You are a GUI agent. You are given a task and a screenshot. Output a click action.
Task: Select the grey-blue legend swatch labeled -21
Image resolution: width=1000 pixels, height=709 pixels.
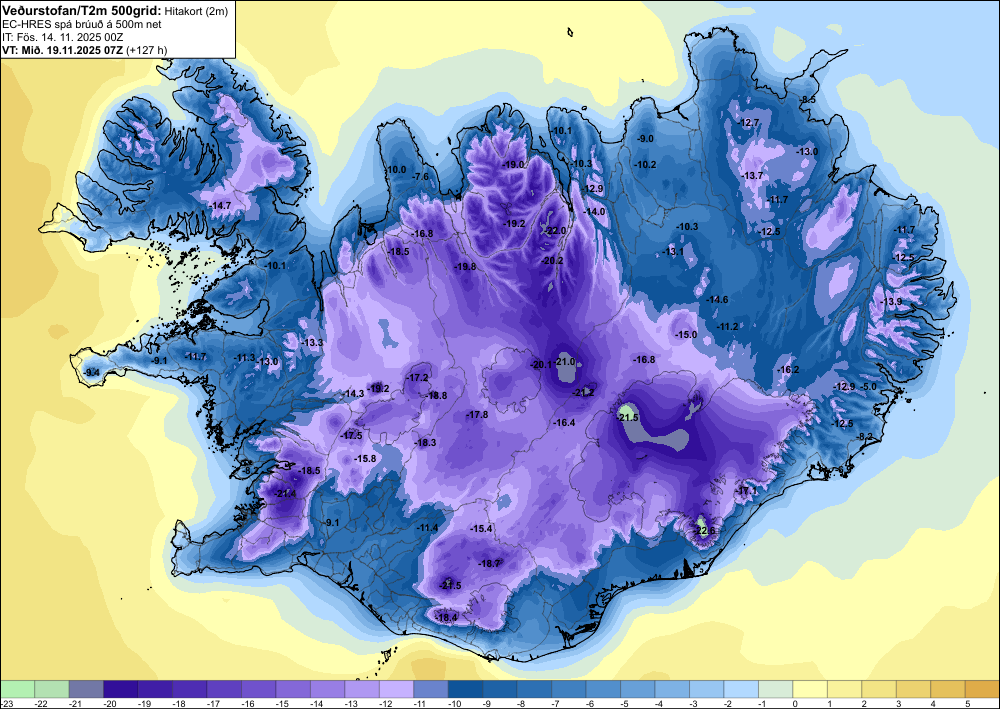86,689
